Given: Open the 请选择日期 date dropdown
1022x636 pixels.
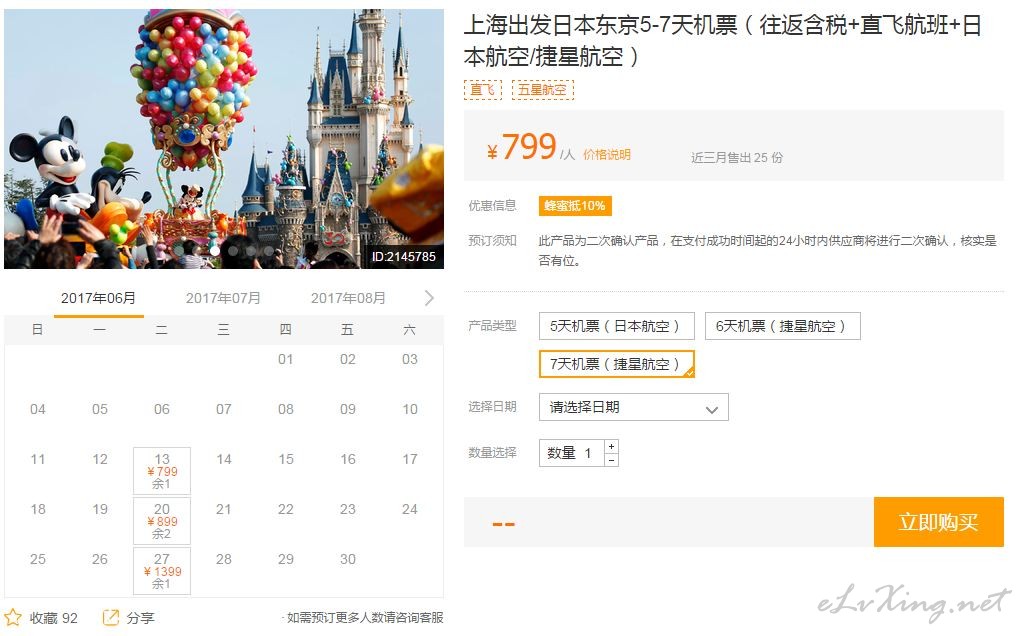Looking at the screenshot, I should (634, 407).
